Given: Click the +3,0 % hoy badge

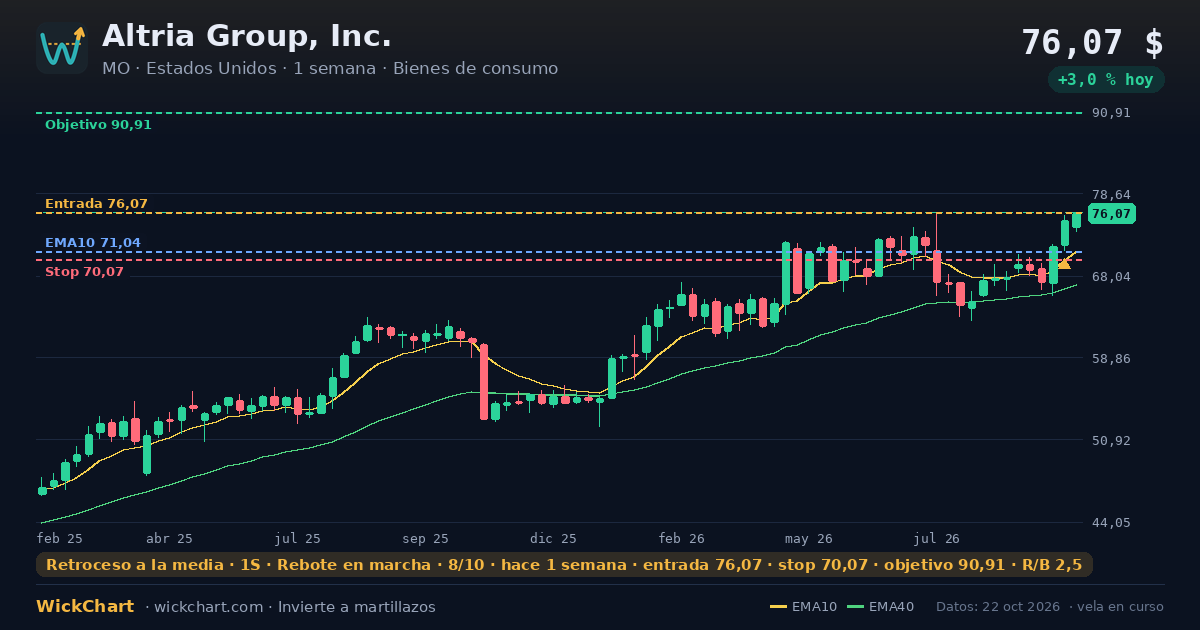Looking at the screenshot, I should [1105, 80].
